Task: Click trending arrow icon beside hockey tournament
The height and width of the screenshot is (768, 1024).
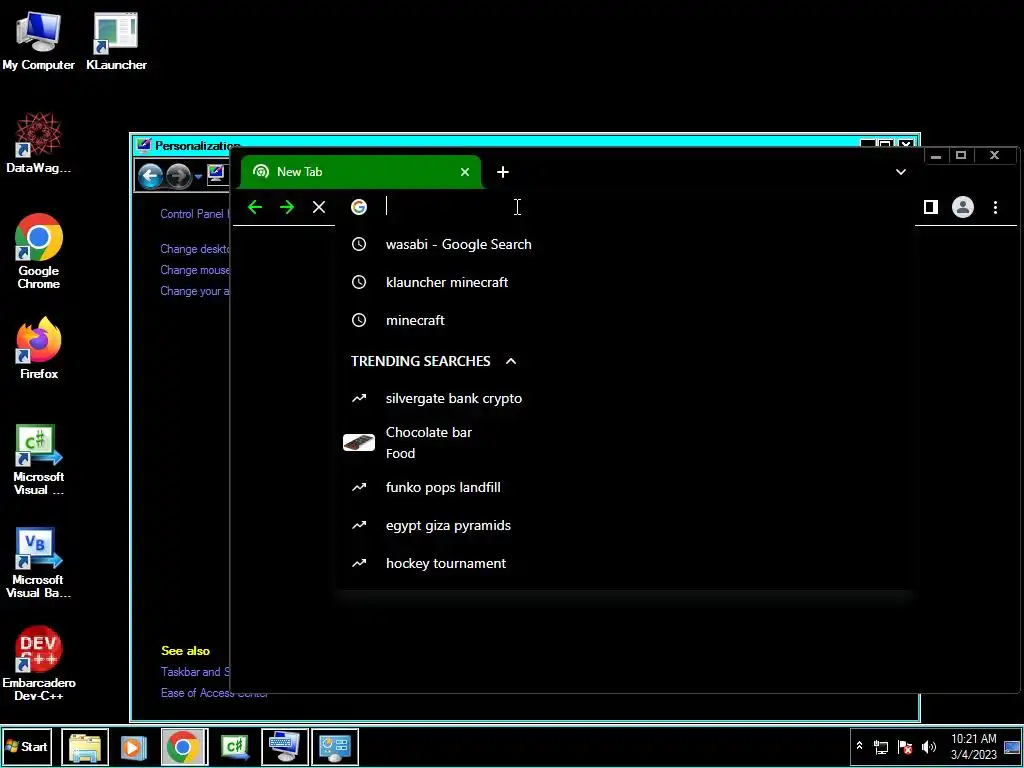Action: point(359,563)
